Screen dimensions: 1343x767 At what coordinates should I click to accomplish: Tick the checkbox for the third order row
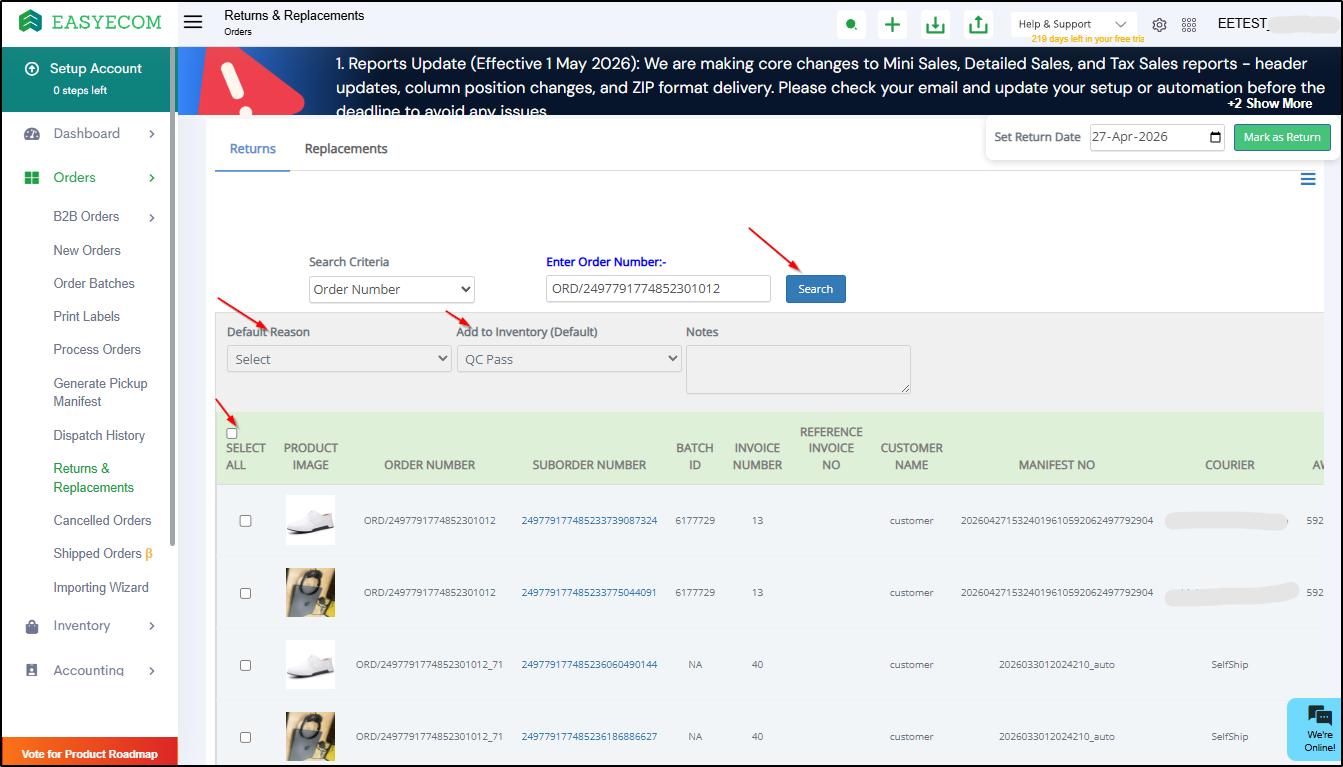point(246,665)
